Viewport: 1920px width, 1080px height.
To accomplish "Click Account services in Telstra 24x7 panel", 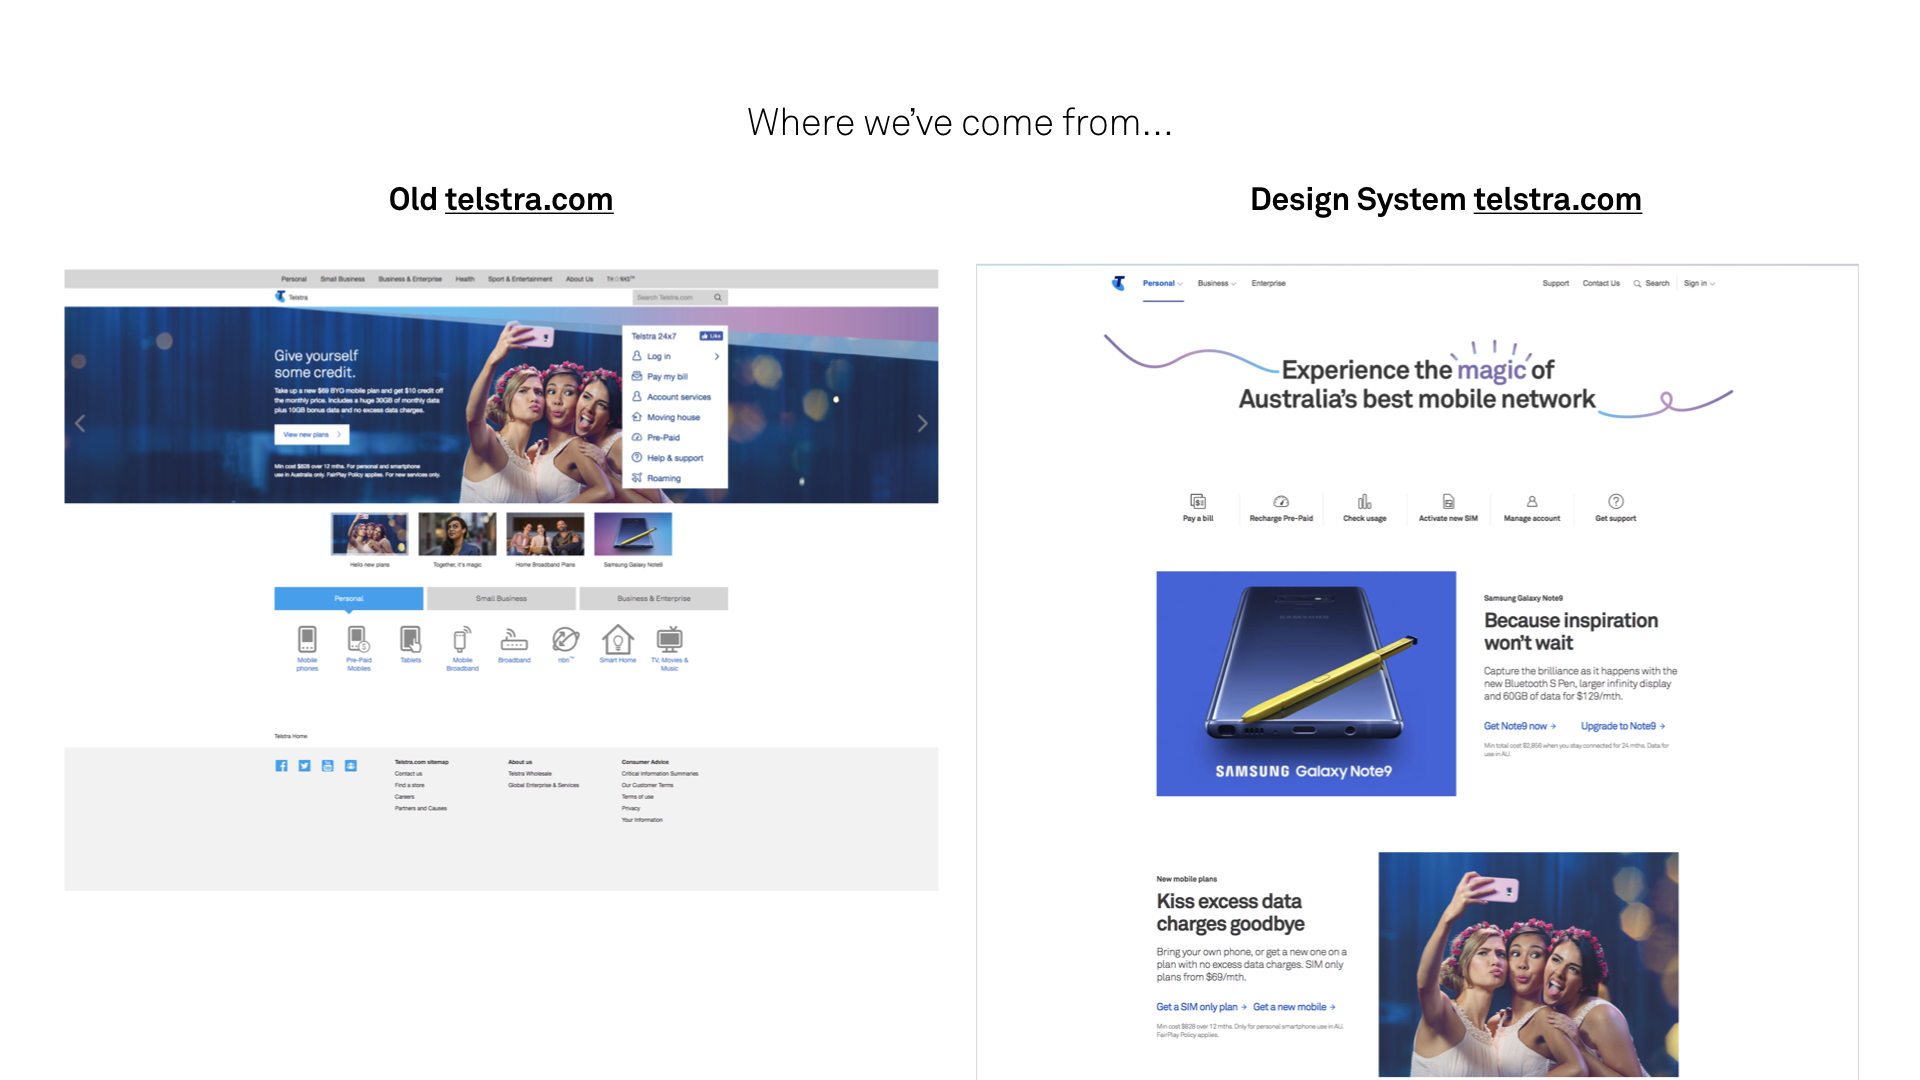I will coord(679,397).
